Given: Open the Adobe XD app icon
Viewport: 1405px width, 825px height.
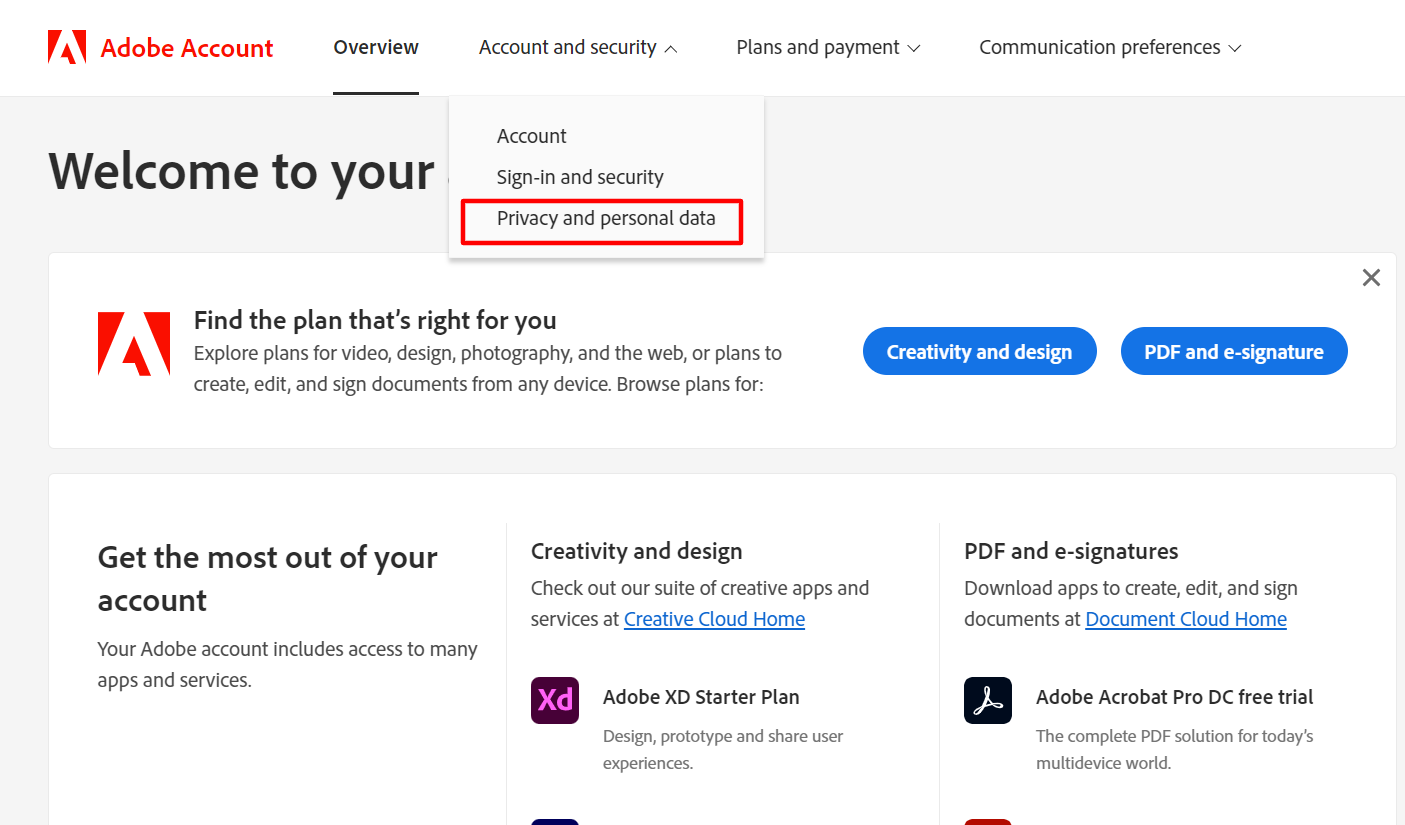Looking at the screenshot, I should tap(555, 700).
